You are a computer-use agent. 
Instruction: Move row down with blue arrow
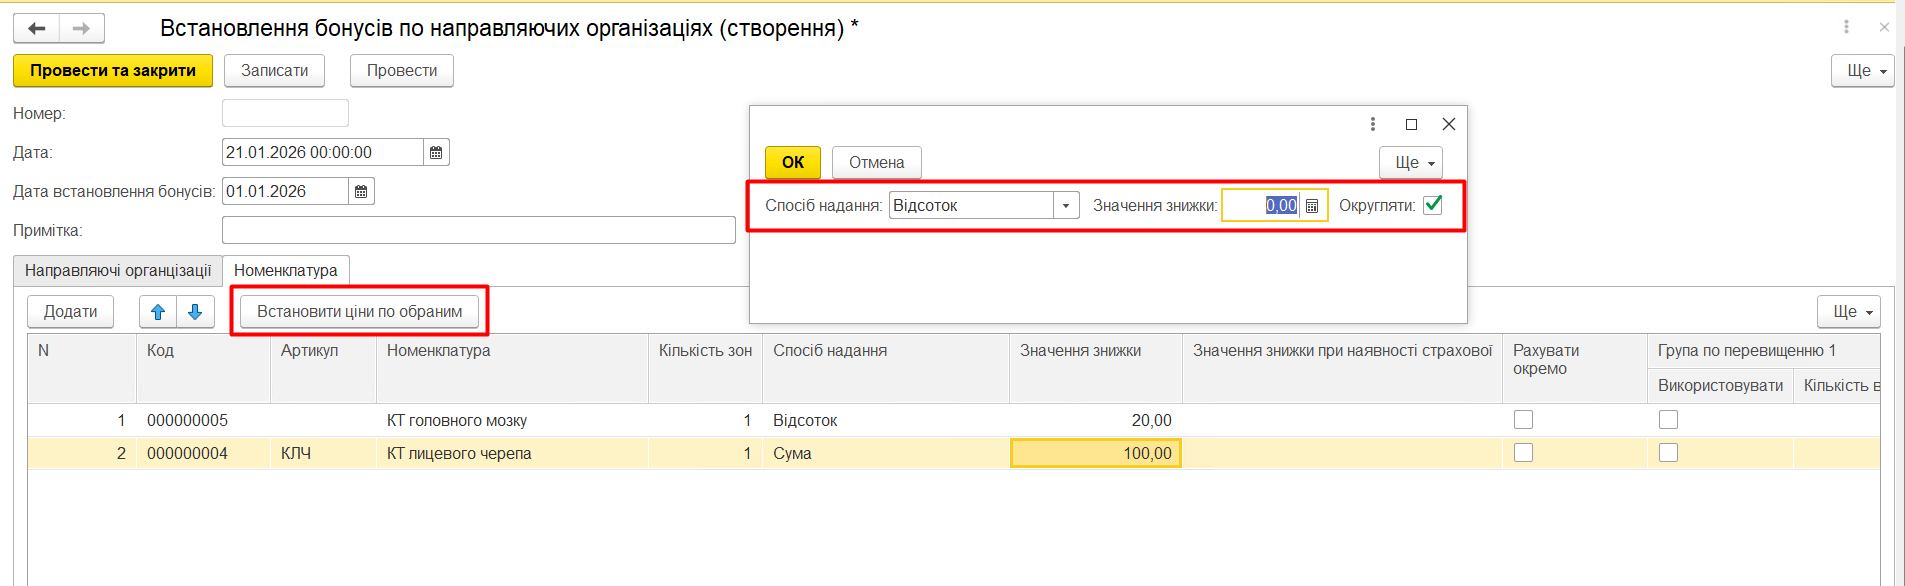[195, 312]
